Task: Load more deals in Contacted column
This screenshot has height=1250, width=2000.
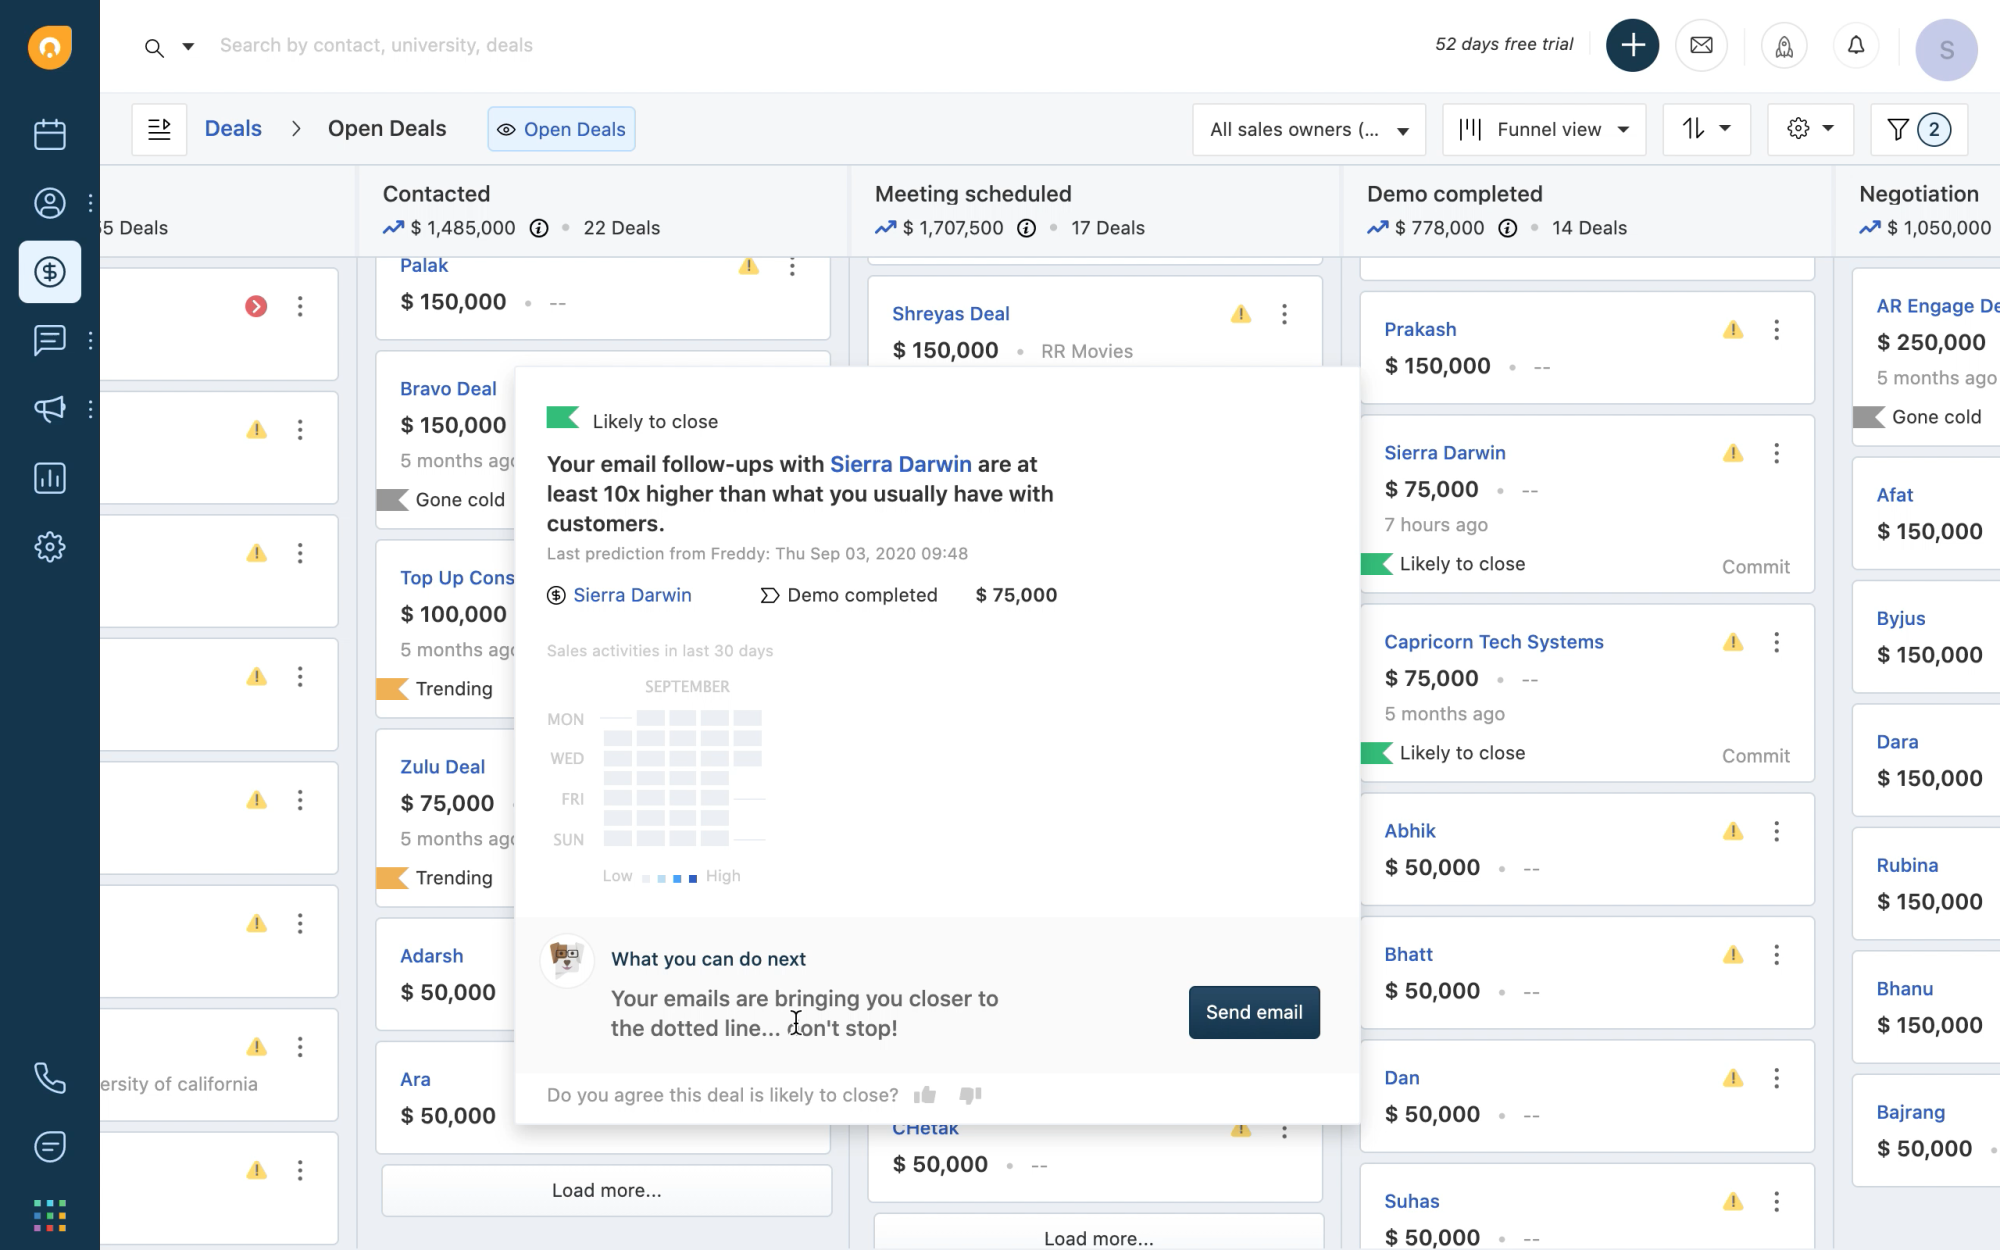Action: 606,1190
